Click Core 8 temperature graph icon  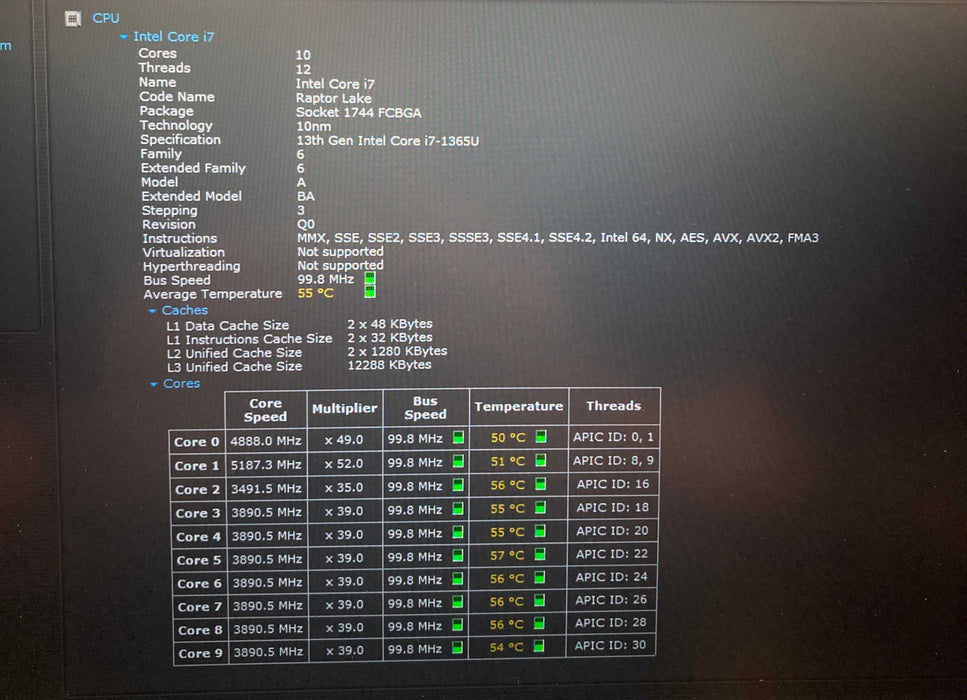point(539,624)
